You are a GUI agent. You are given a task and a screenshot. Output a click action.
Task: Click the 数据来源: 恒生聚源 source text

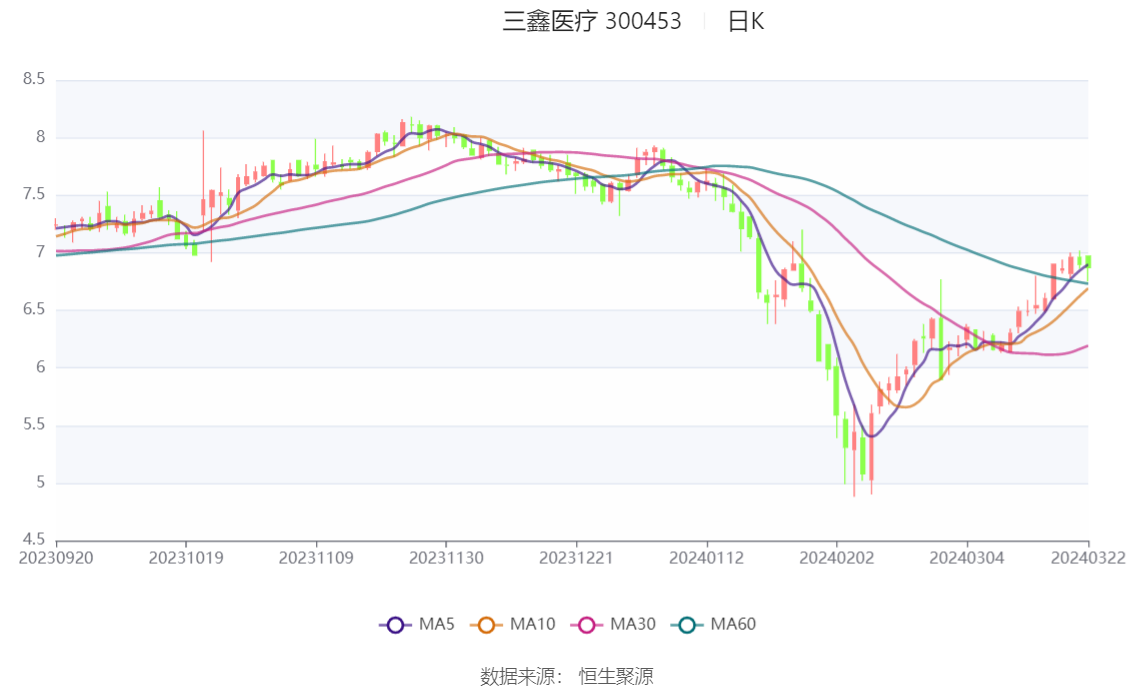pyautogui.click(x=567, y=677)
